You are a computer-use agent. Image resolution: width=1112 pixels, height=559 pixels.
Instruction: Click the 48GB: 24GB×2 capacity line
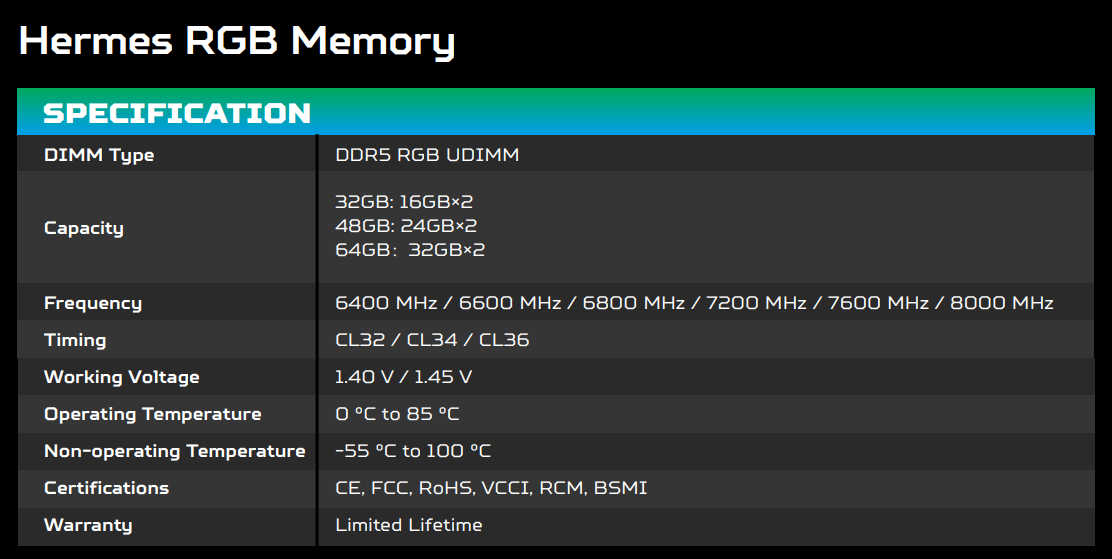406,226
